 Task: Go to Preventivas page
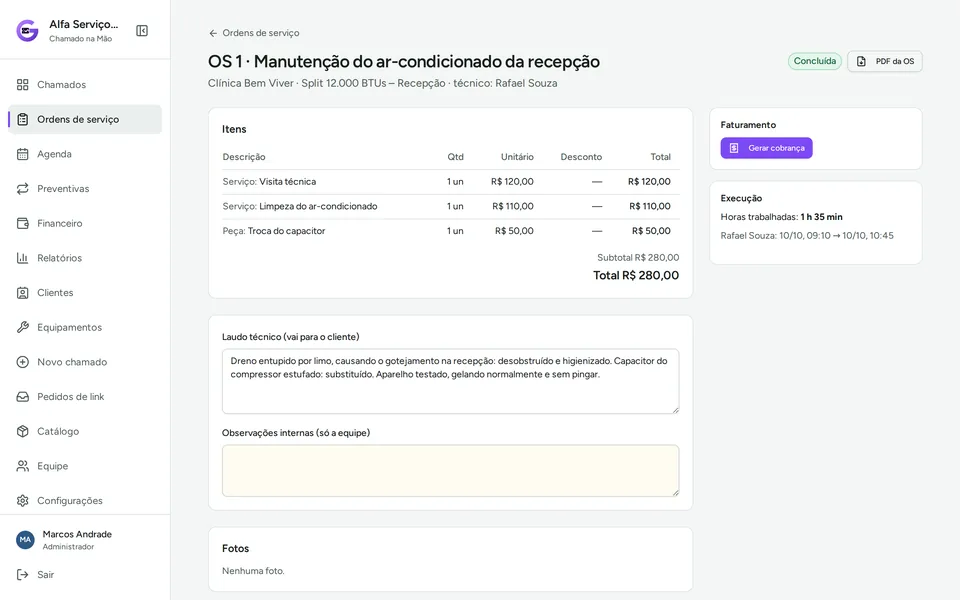(x=84, y=189)
